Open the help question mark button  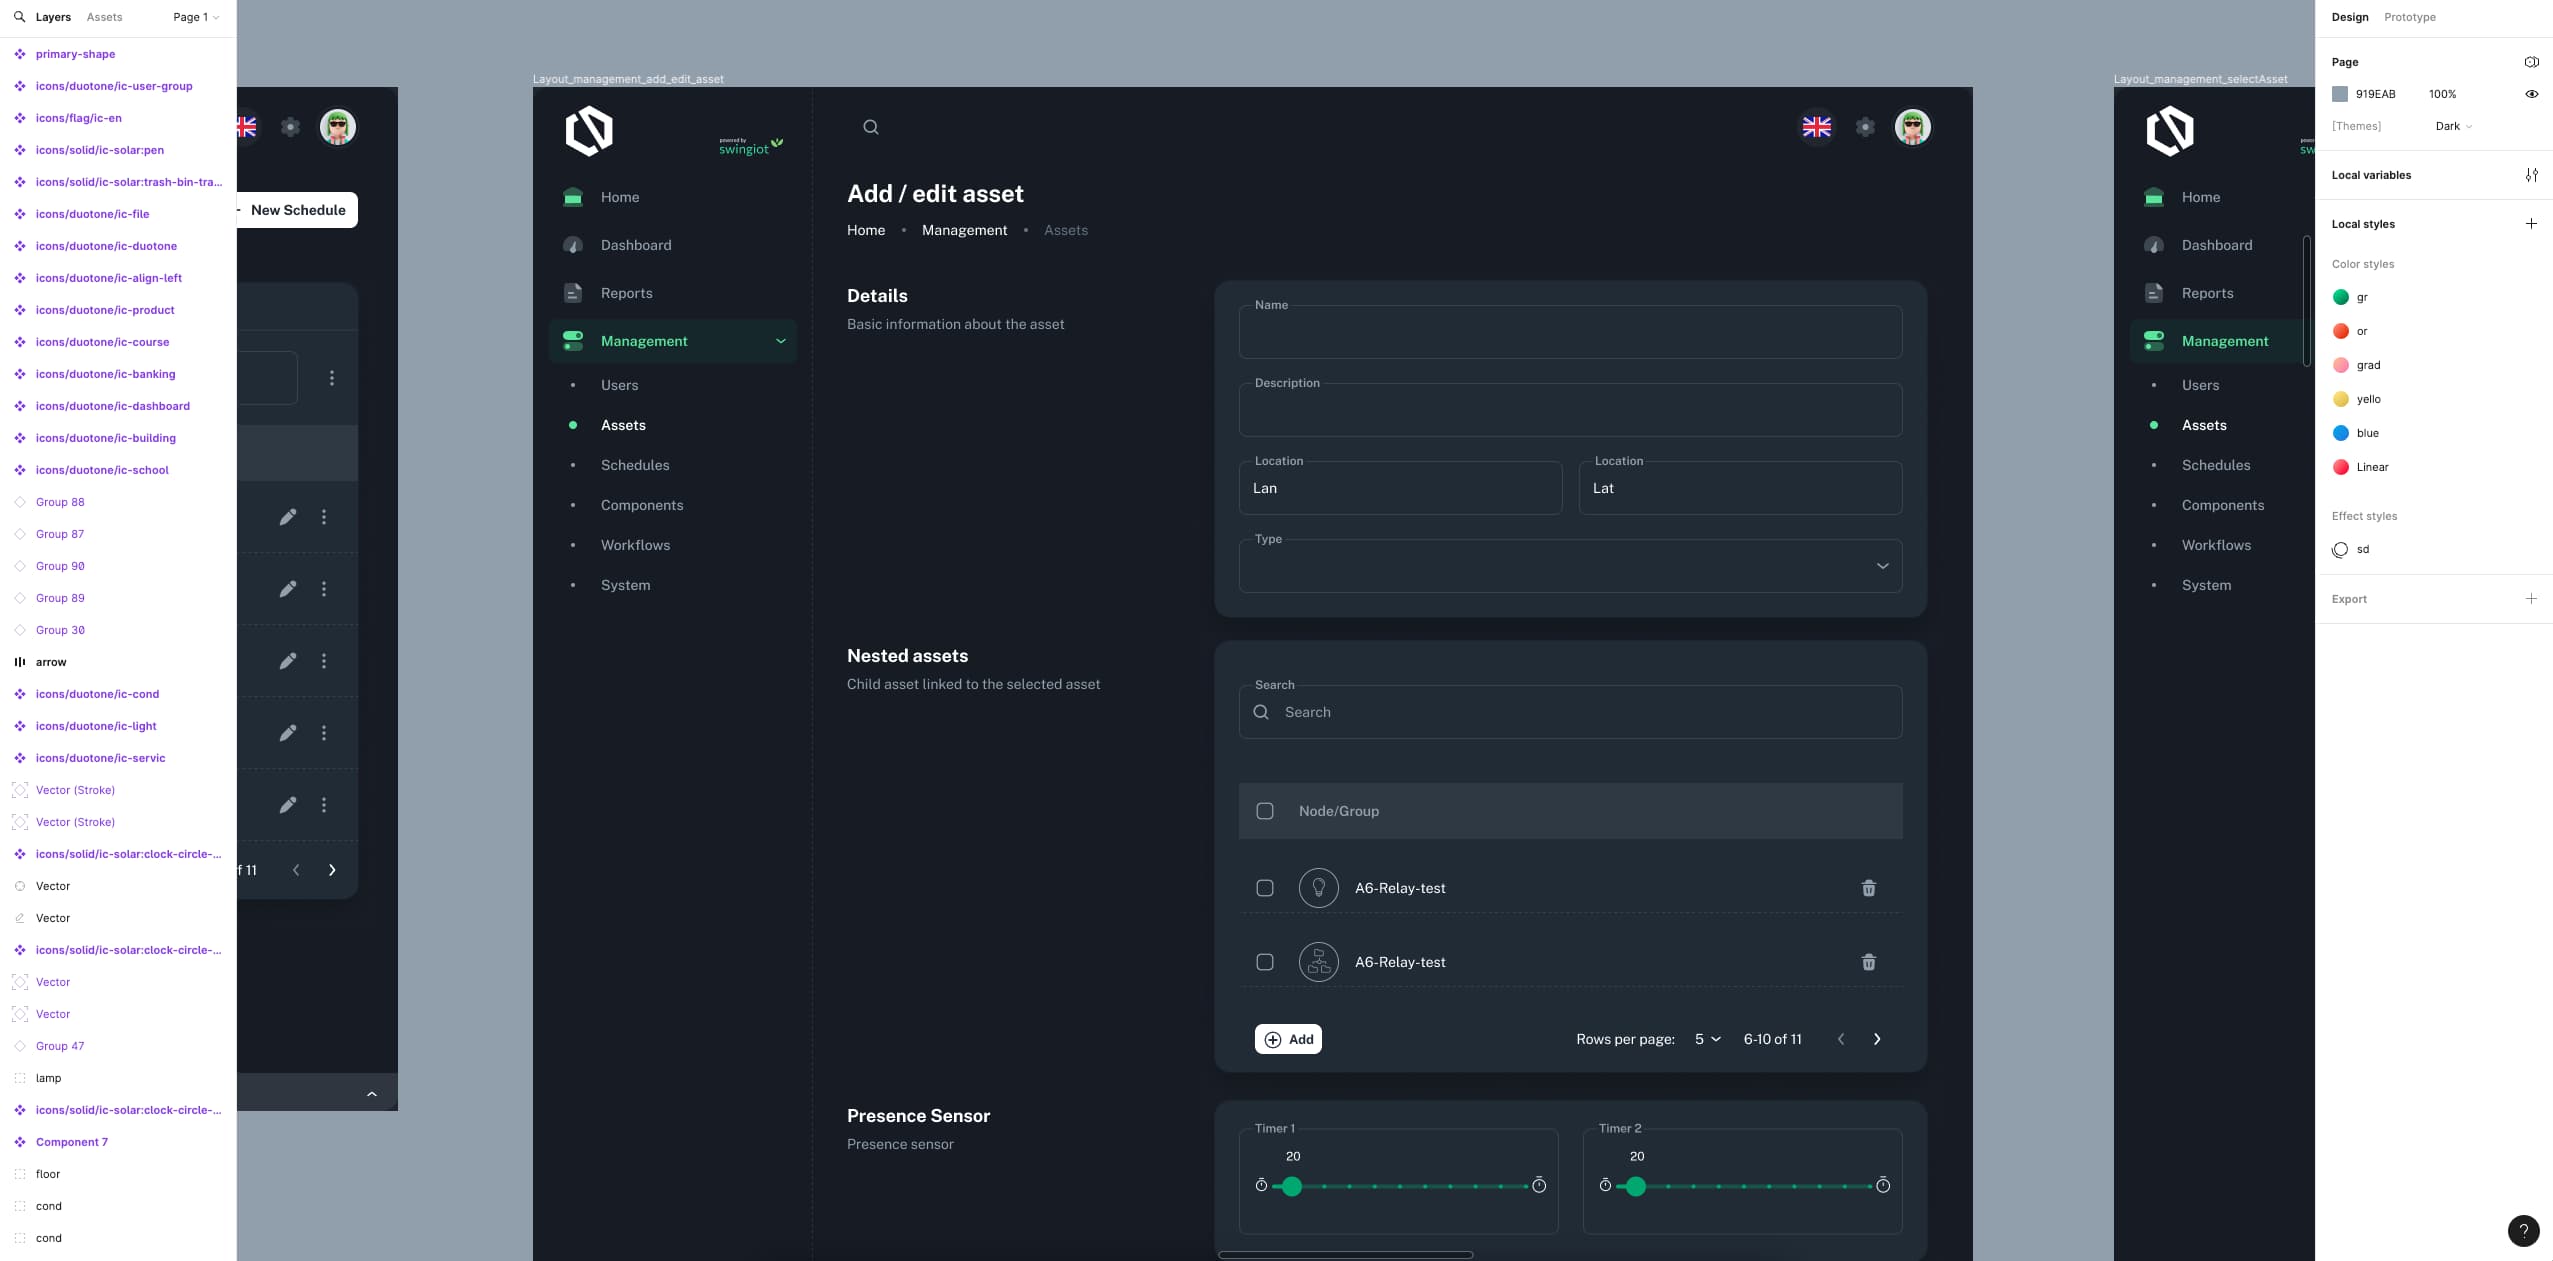click(2523, 1231)
